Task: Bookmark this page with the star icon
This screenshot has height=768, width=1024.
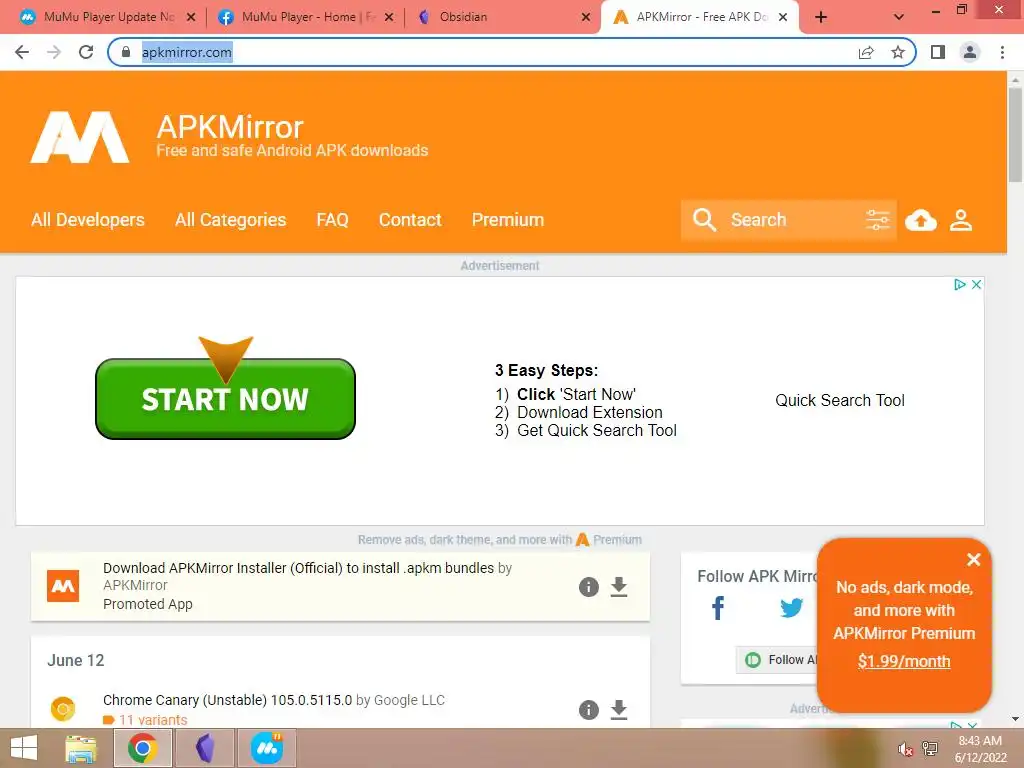Action: point(898,52)
